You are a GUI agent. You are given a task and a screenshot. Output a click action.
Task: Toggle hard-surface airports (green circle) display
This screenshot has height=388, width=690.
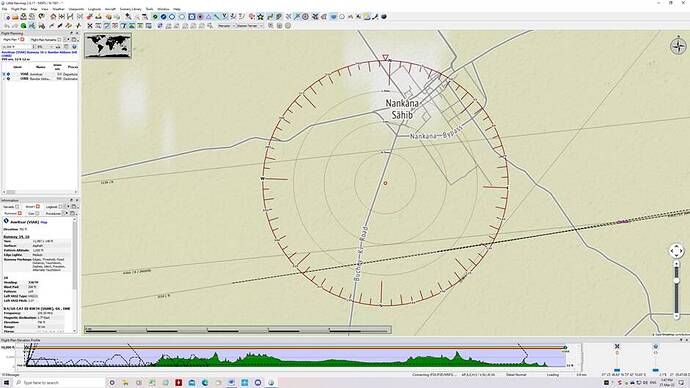tap(155, 17)
